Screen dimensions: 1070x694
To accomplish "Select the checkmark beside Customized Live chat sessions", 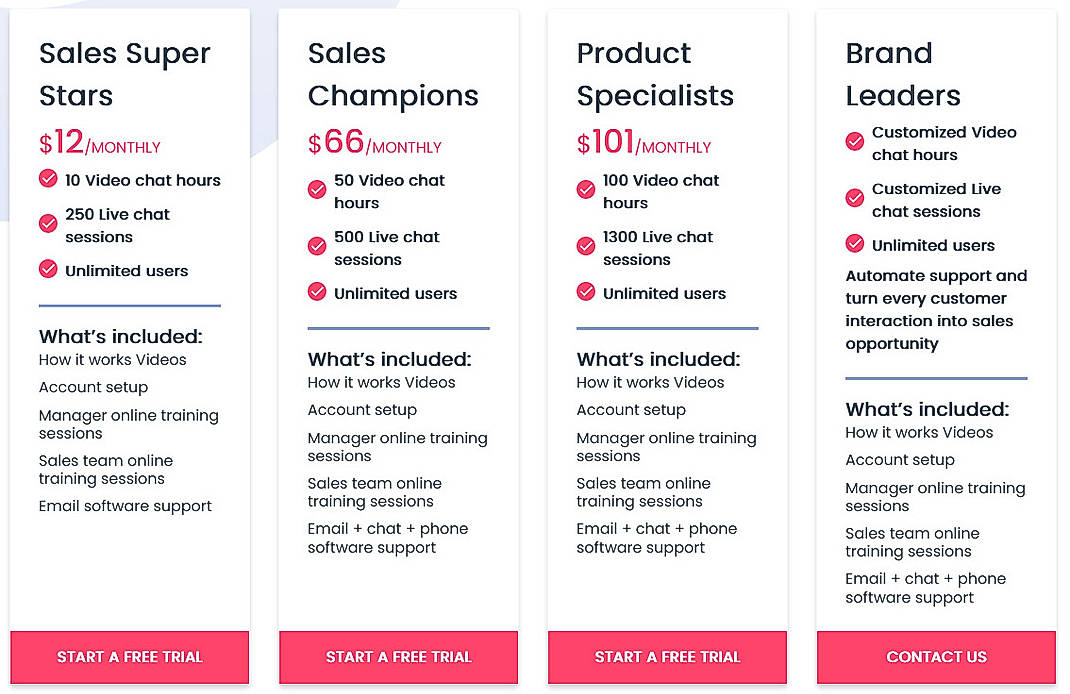I will (855, 199).
